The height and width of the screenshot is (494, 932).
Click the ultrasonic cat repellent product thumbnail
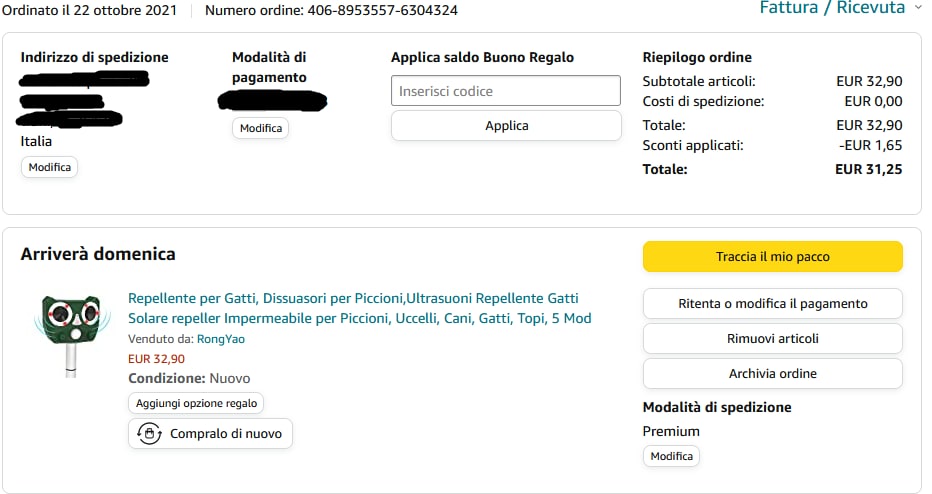pyautogui.click(x=65, y=334)
